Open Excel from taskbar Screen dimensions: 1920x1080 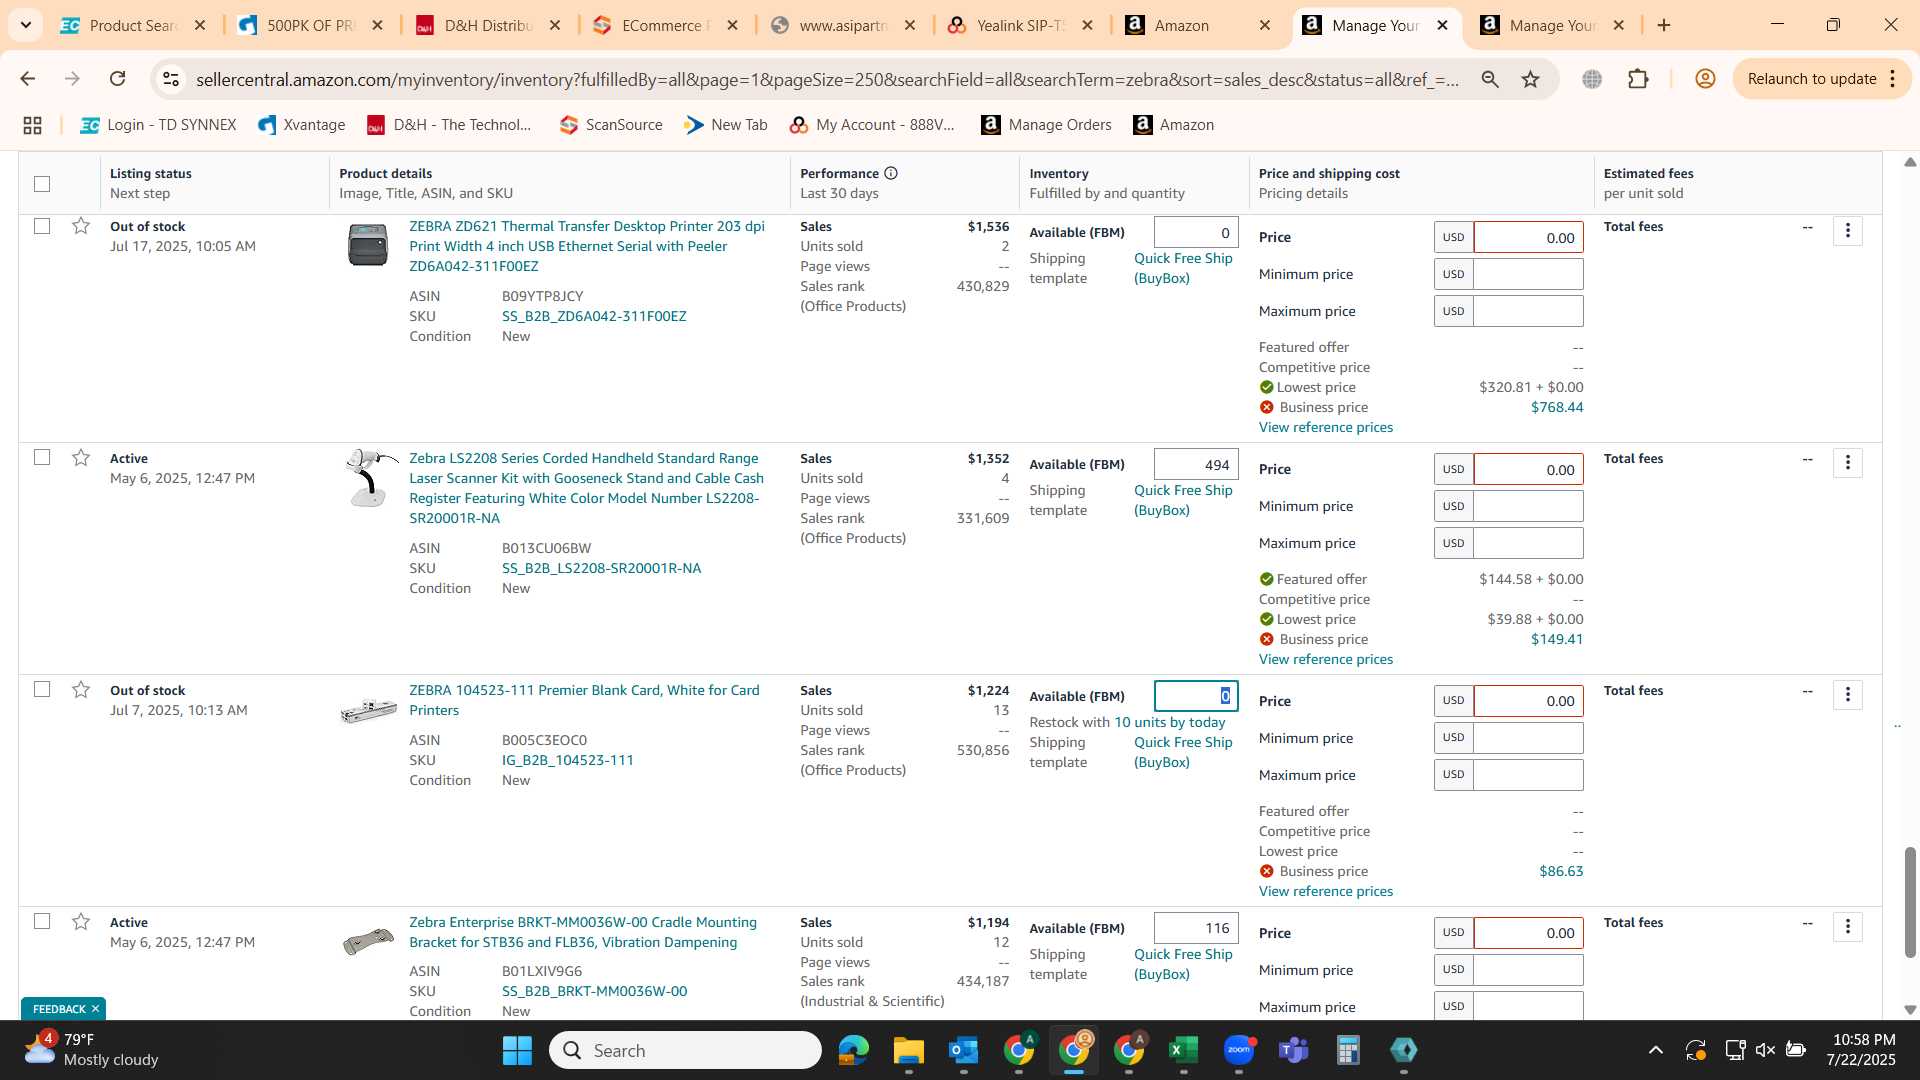click(x=1183, y=1050)
